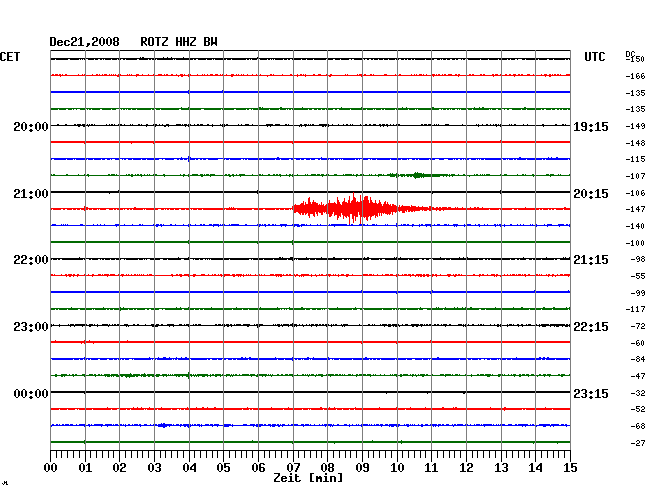Click the small green tremor near minute 10.5
The height and width of the screenshot is (494, 650).
(x=418, y=175)
